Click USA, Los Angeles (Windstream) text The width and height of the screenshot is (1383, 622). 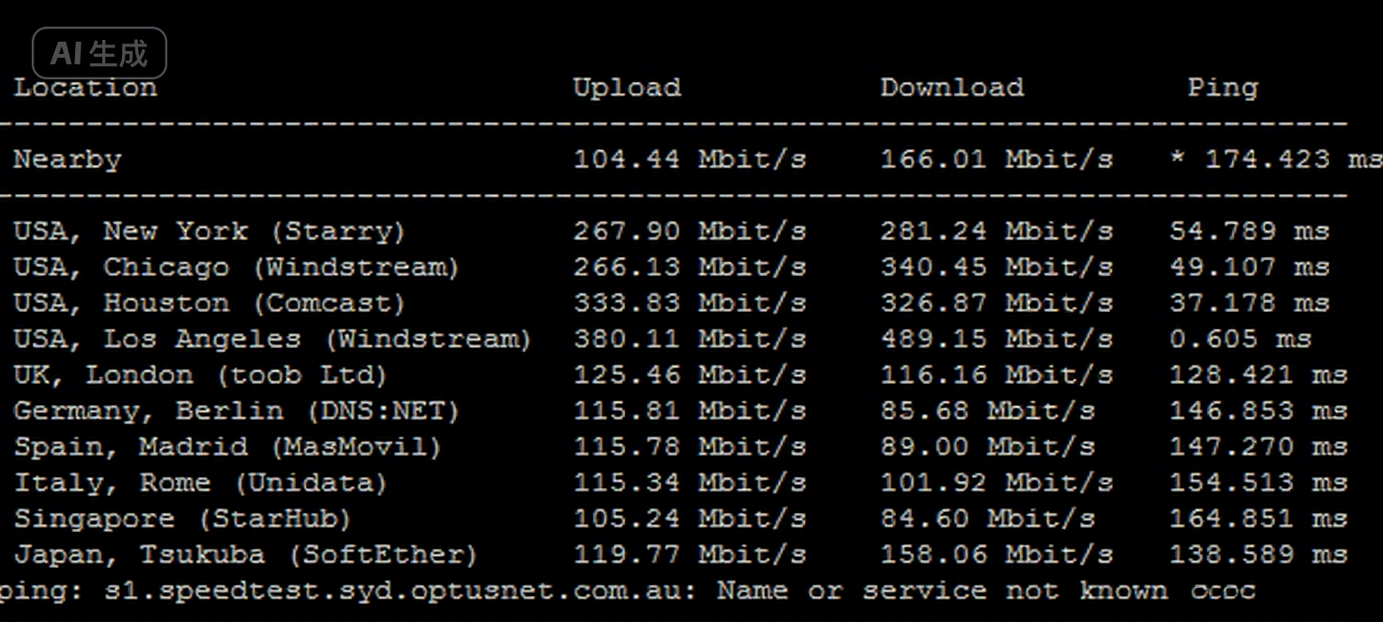point(272,340)
